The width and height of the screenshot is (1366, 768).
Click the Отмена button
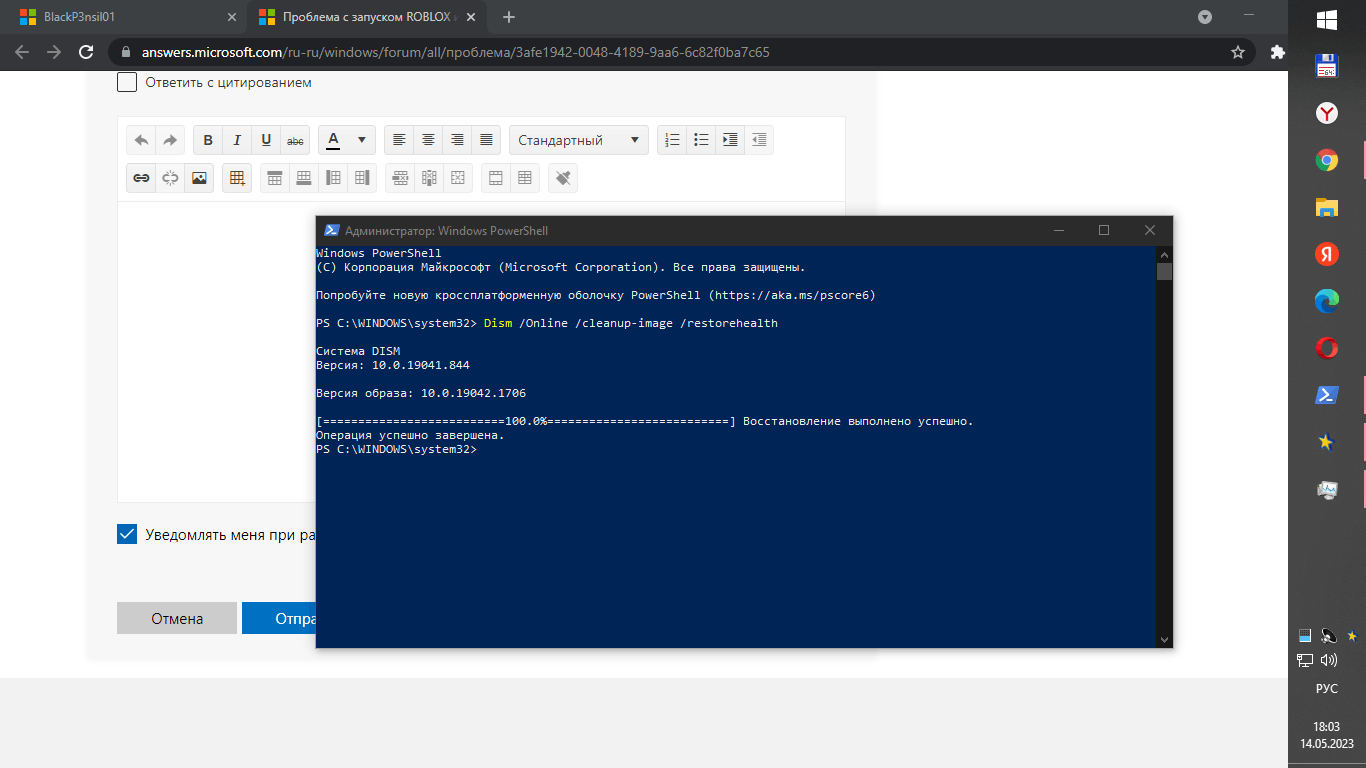click(x=177, y=618)
